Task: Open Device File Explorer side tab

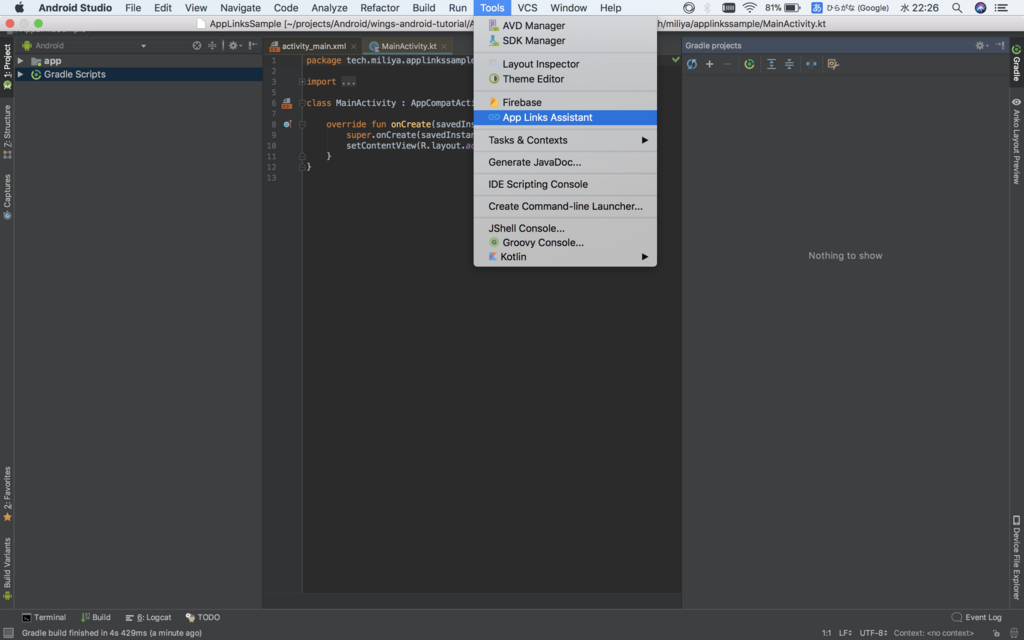Action: point(1017,558)
